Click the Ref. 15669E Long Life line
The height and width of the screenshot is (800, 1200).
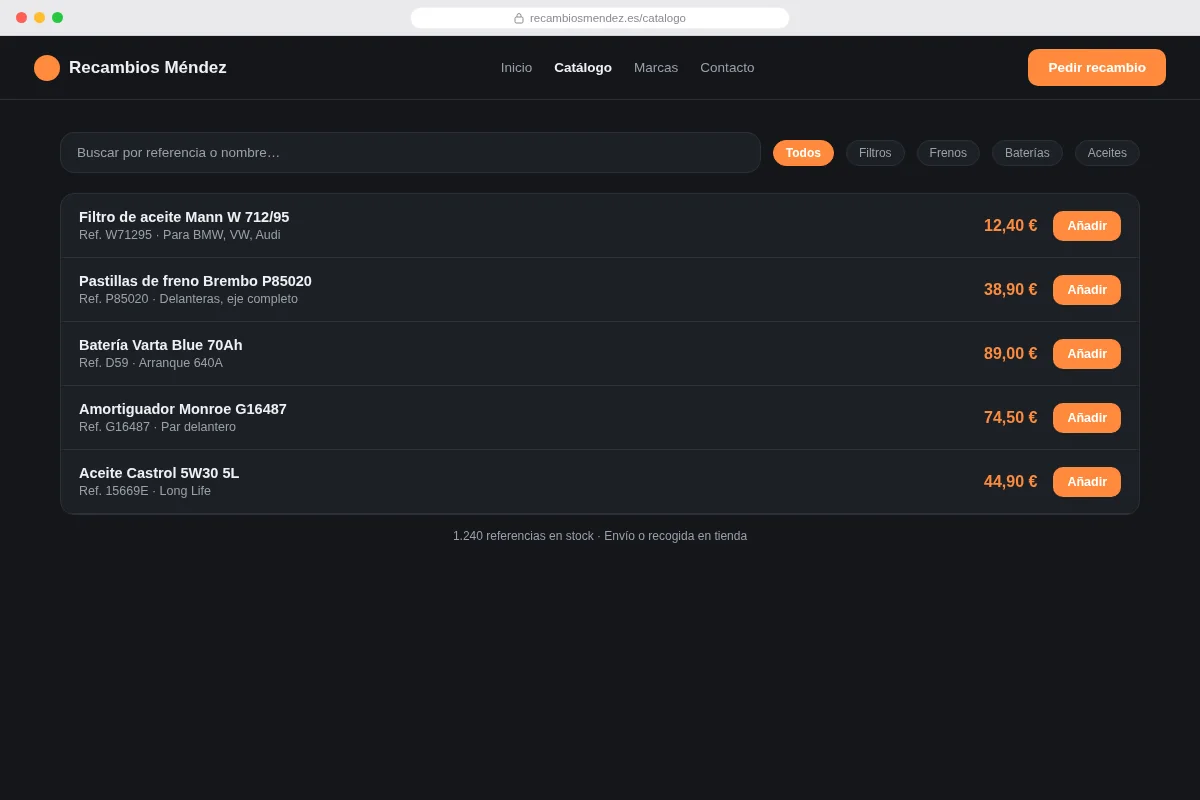tap(145, 491)
